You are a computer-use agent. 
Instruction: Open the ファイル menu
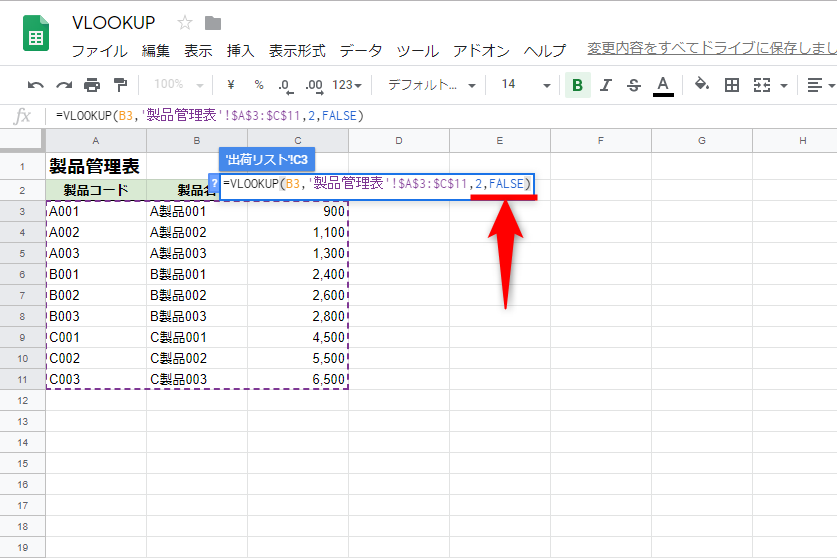[99, 51]
